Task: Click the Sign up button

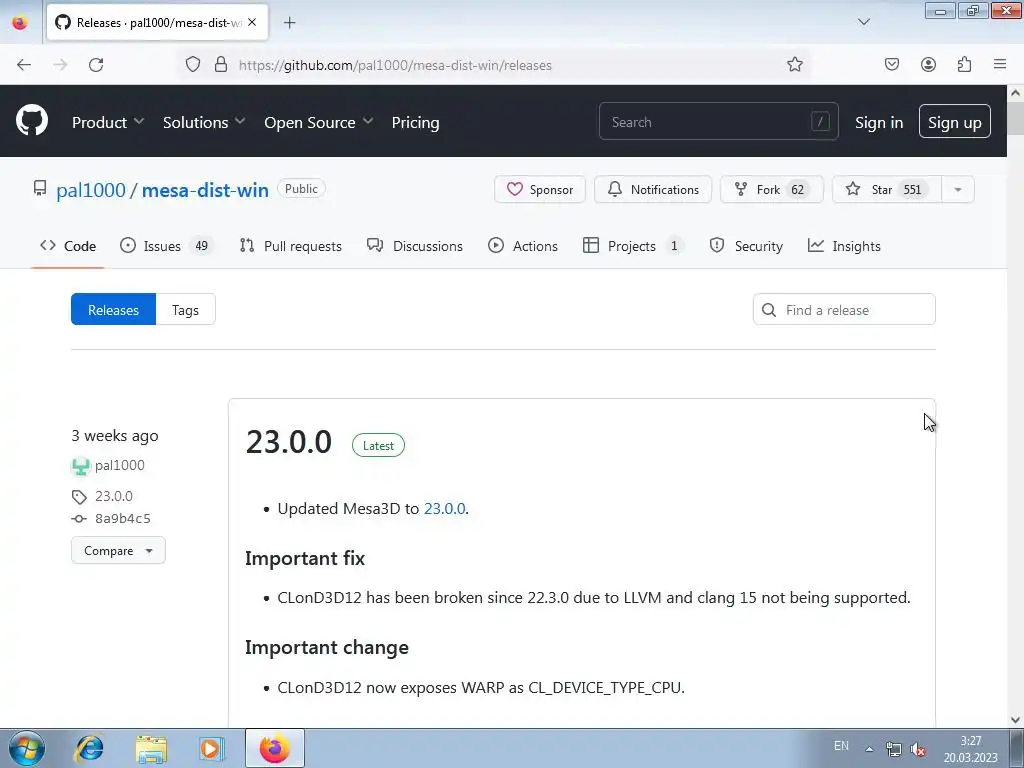Action: click(x=955, y=121)
